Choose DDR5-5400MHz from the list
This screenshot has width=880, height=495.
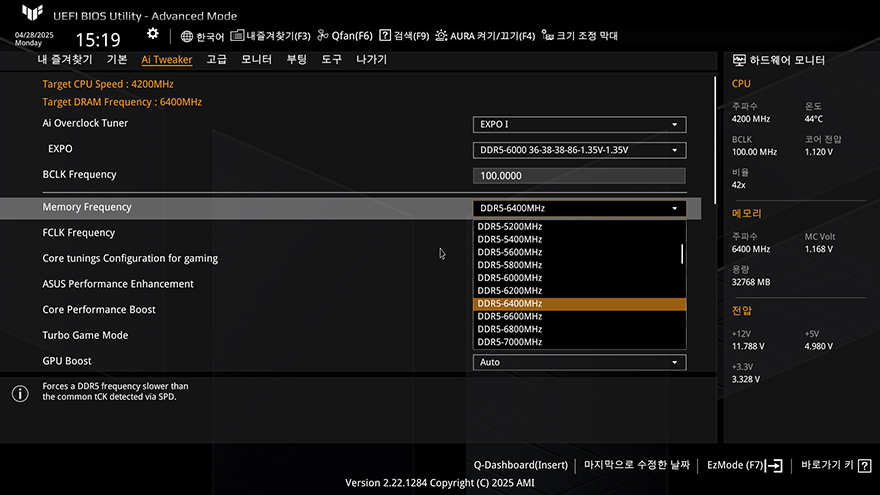click(x=579, y=240)
